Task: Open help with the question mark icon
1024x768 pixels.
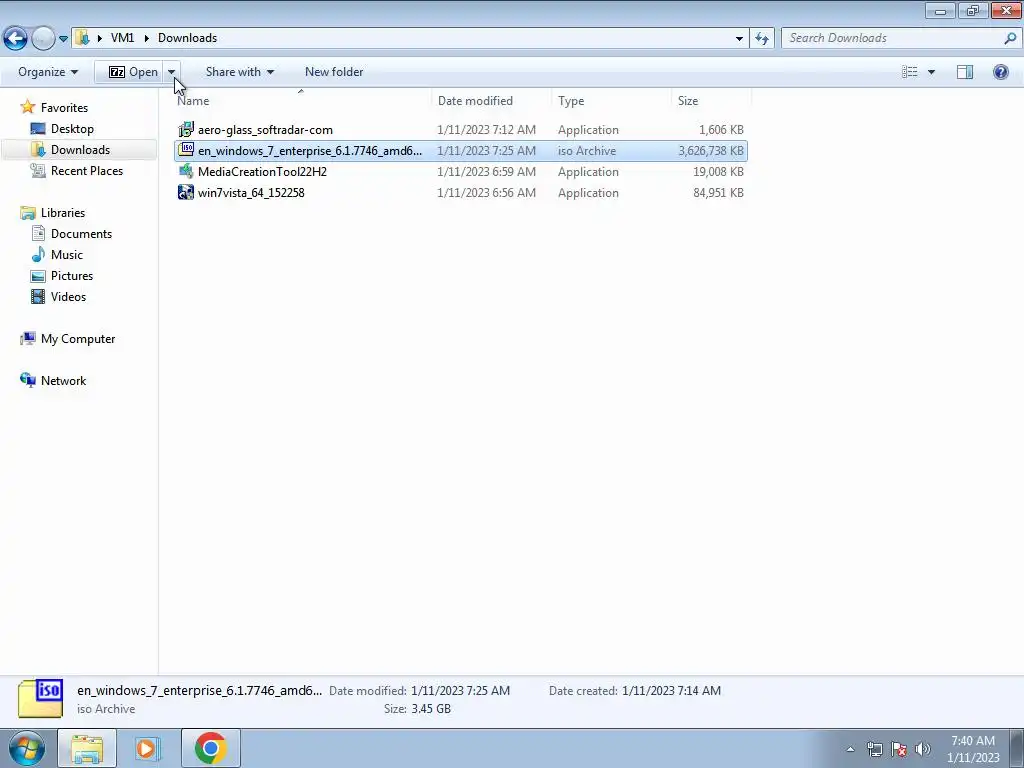Action: click(1000, 72)
